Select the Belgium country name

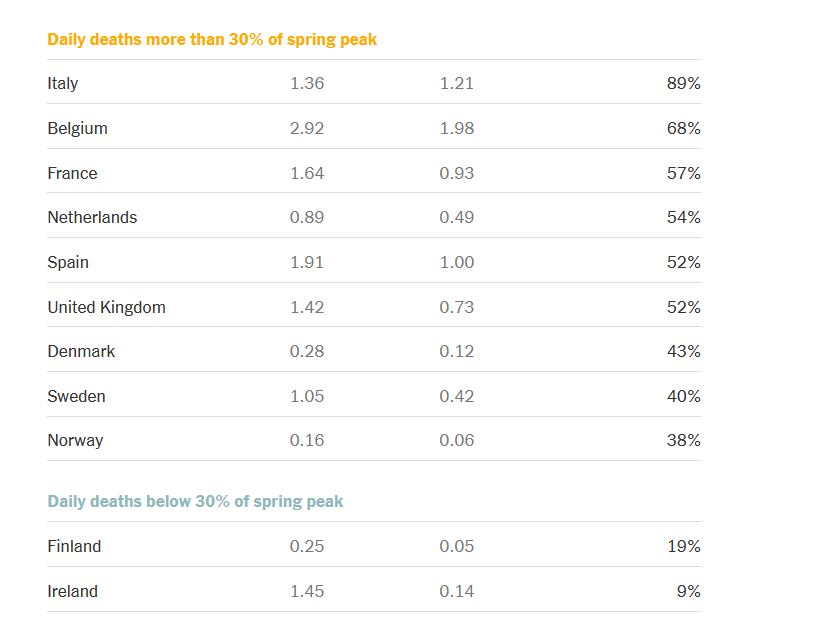point(77,128)
